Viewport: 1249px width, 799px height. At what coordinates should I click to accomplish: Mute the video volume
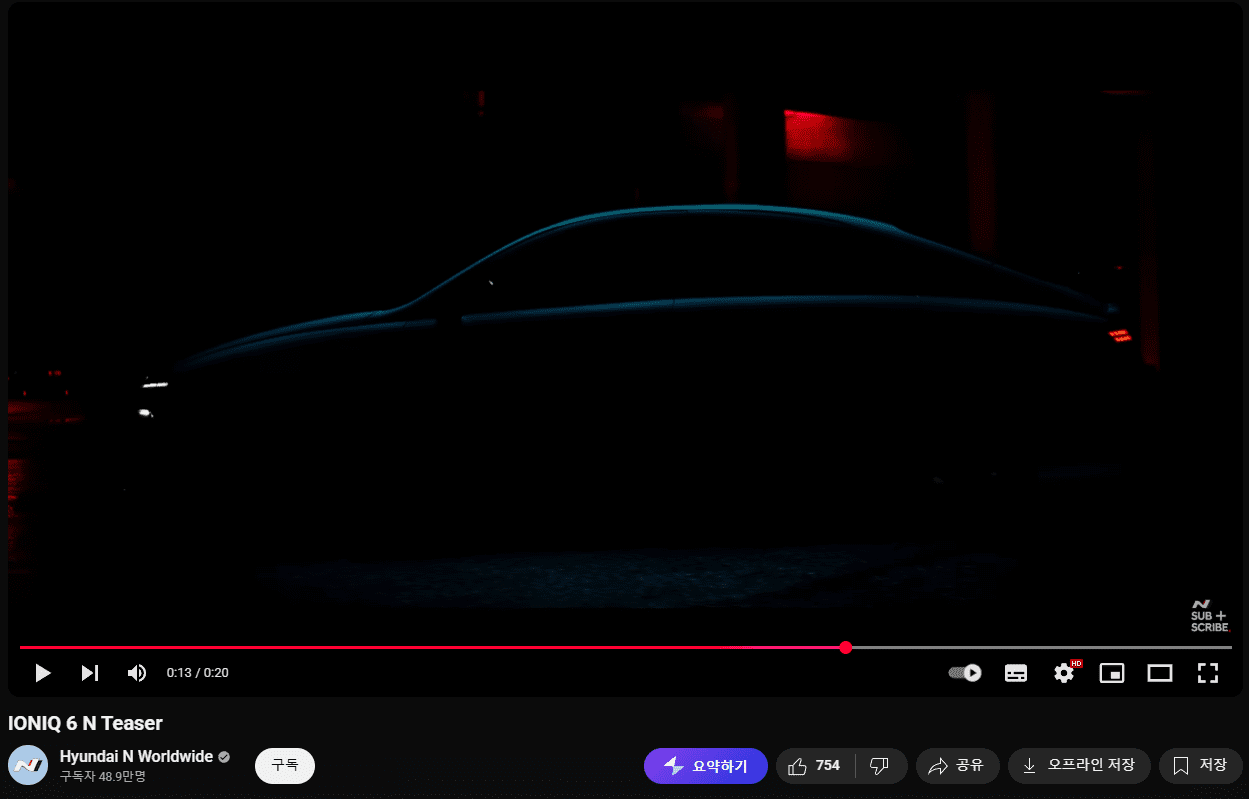click(137, 673)
